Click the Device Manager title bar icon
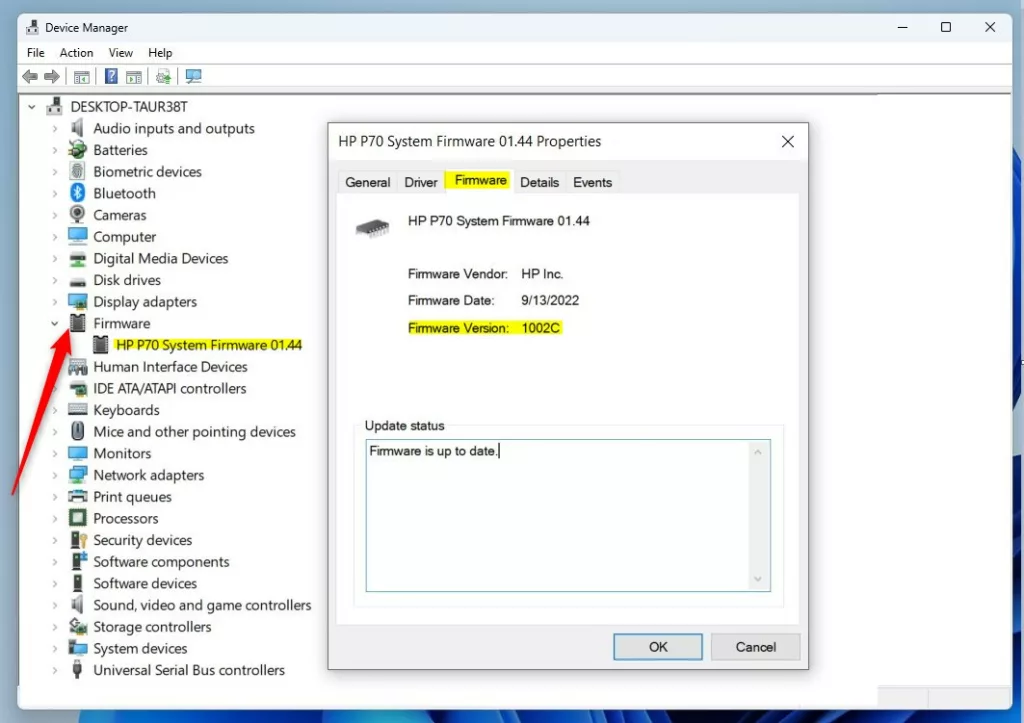This screenshot has width=1024, height=723. (32, 27)
